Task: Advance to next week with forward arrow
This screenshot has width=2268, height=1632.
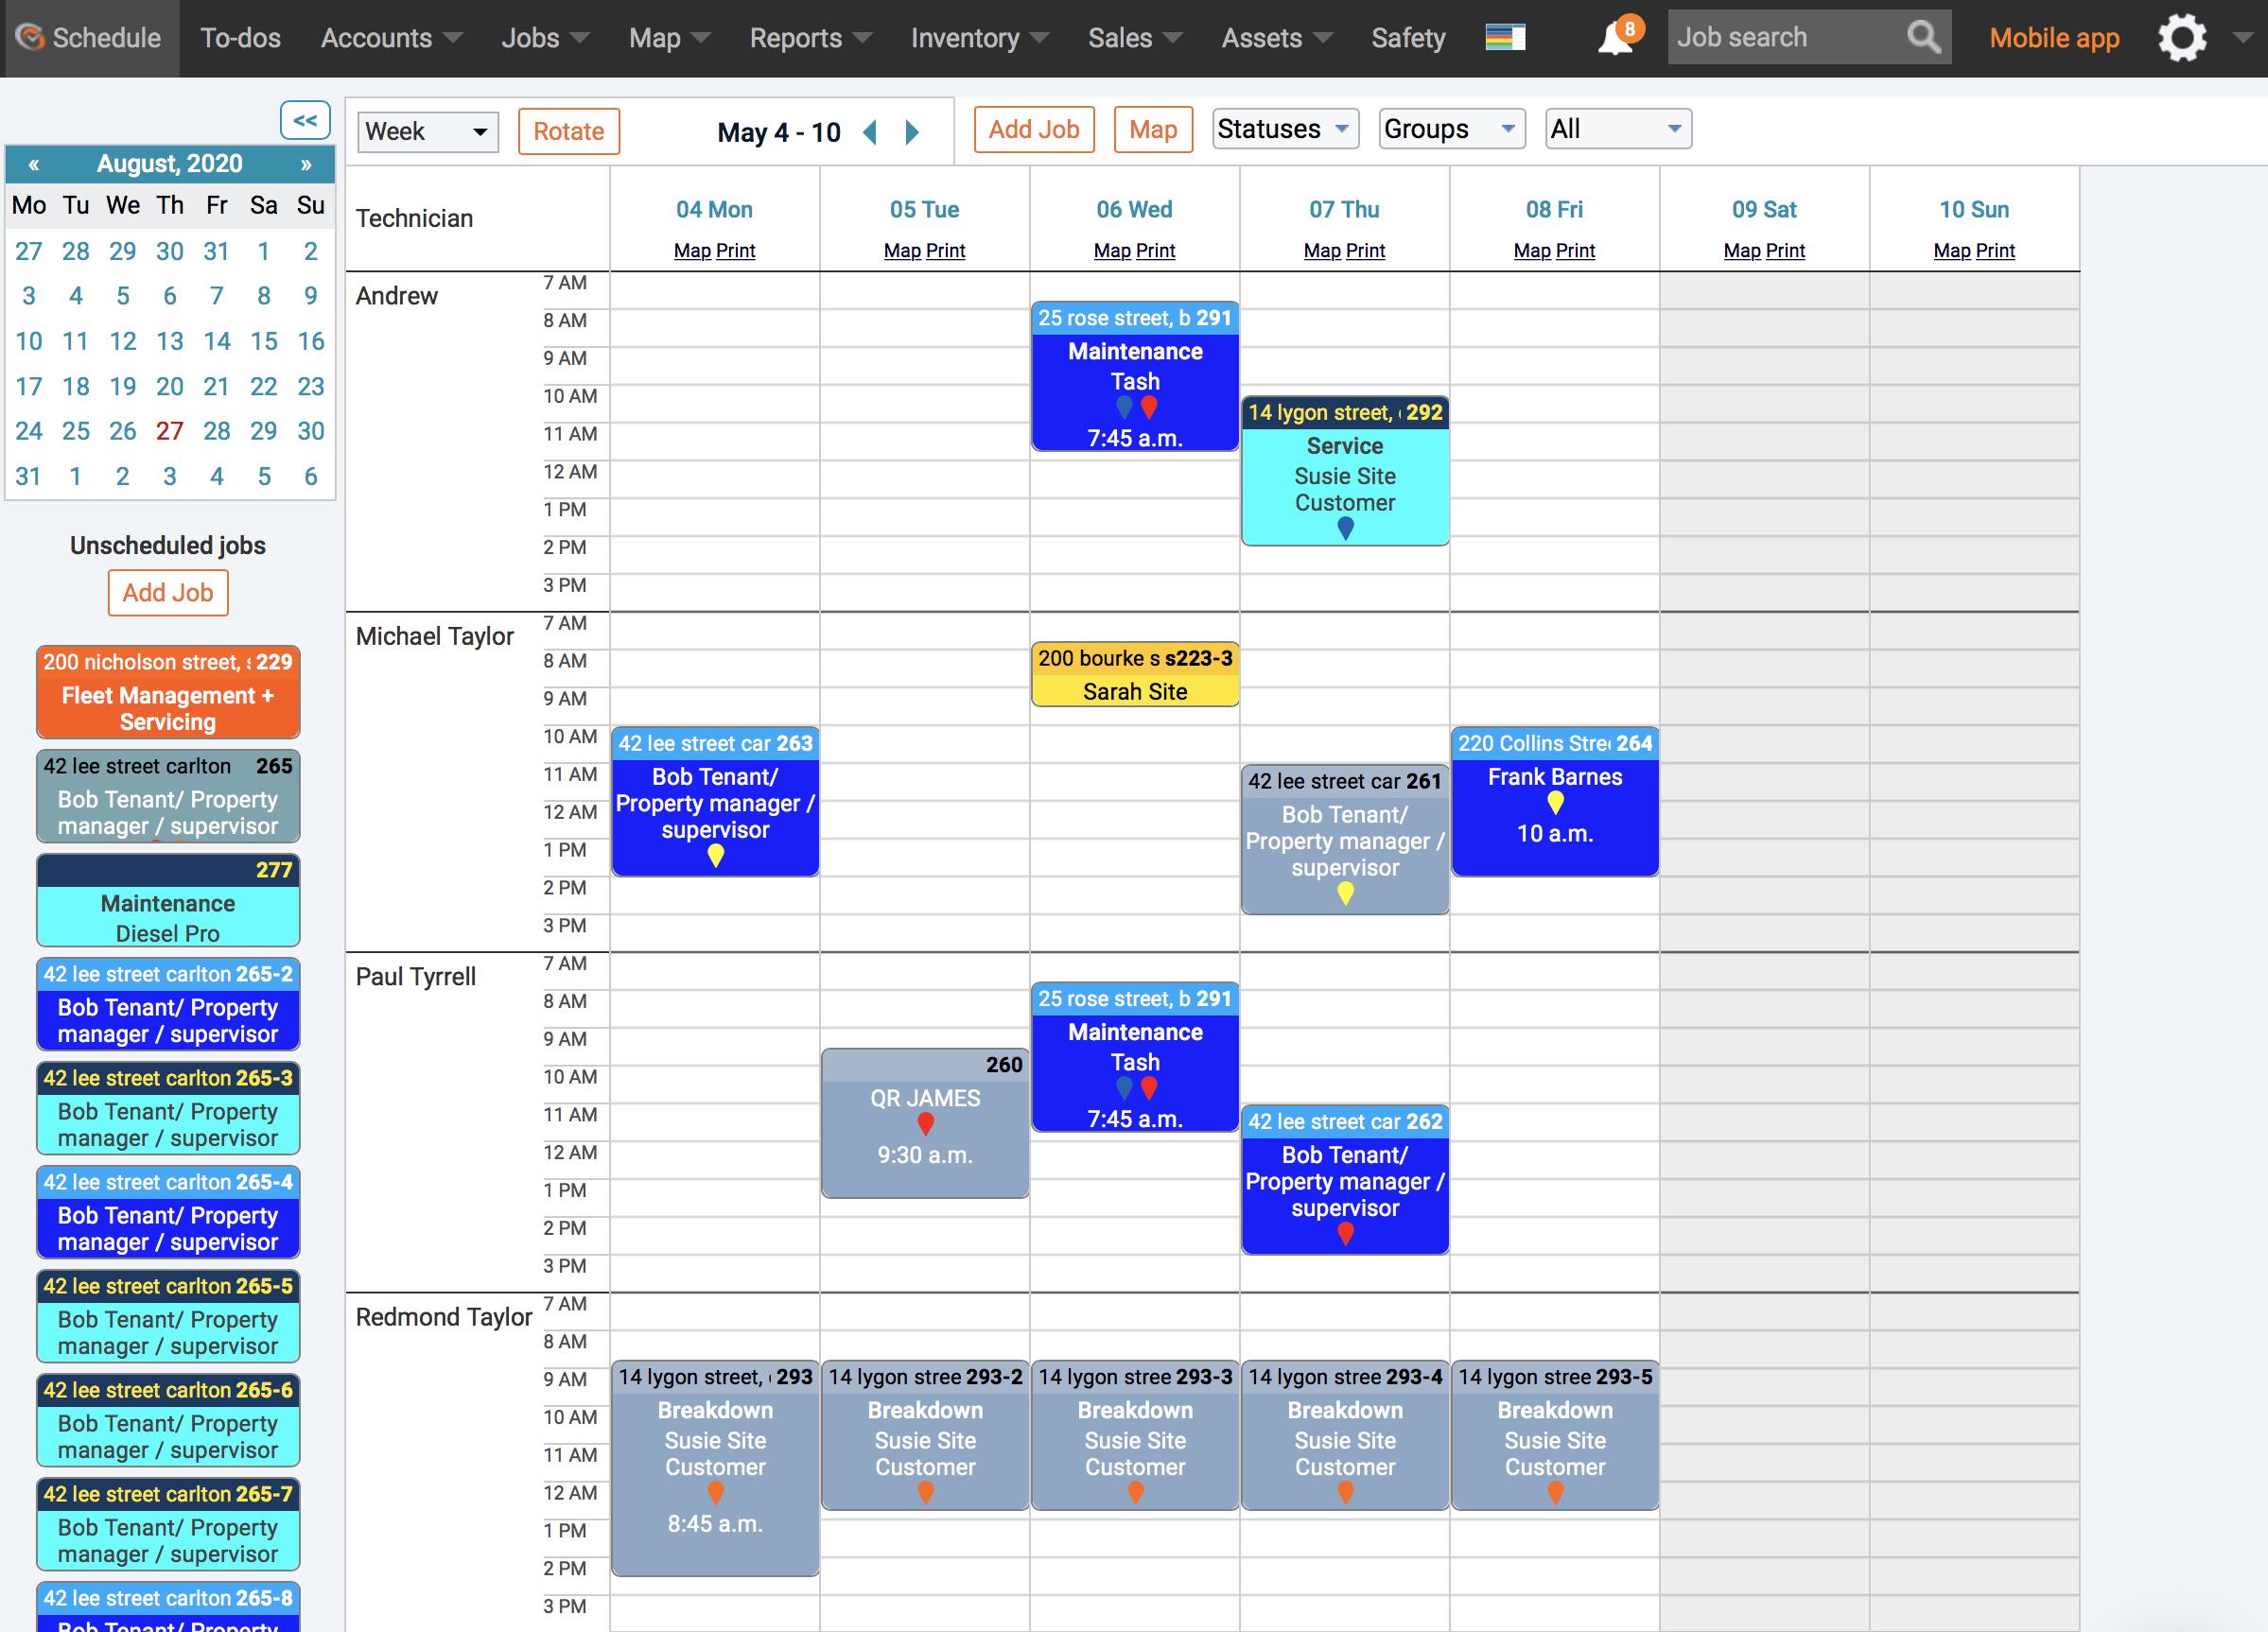Action: click(x=911, y=131)
